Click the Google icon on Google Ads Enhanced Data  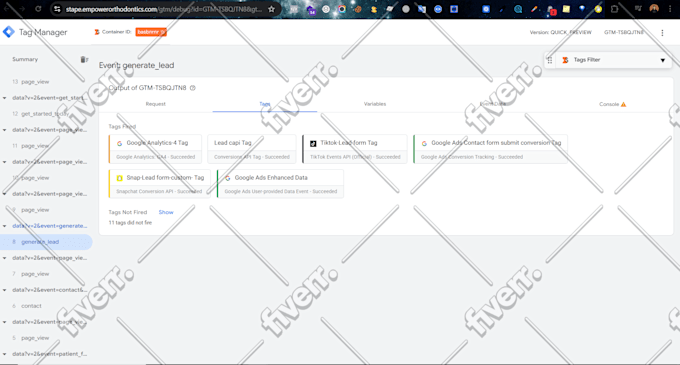[228, 178]
